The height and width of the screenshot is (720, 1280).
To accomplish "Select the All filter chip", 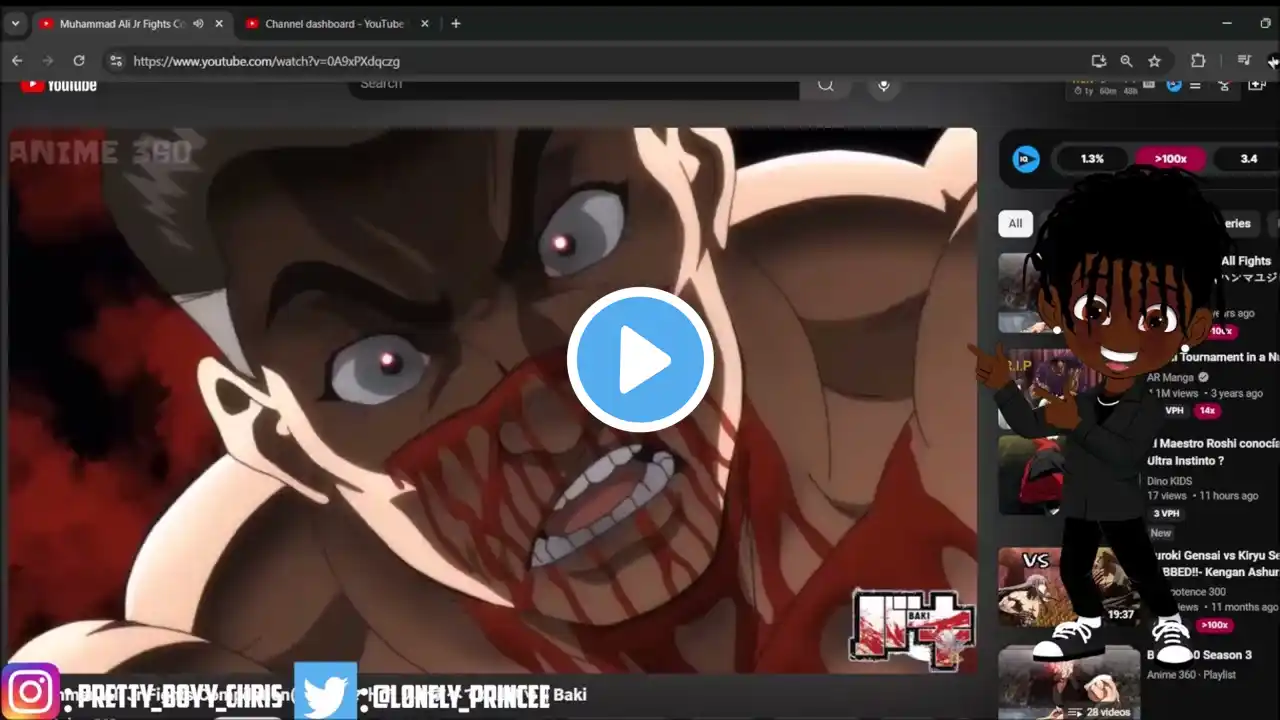I will point(1015,223).
